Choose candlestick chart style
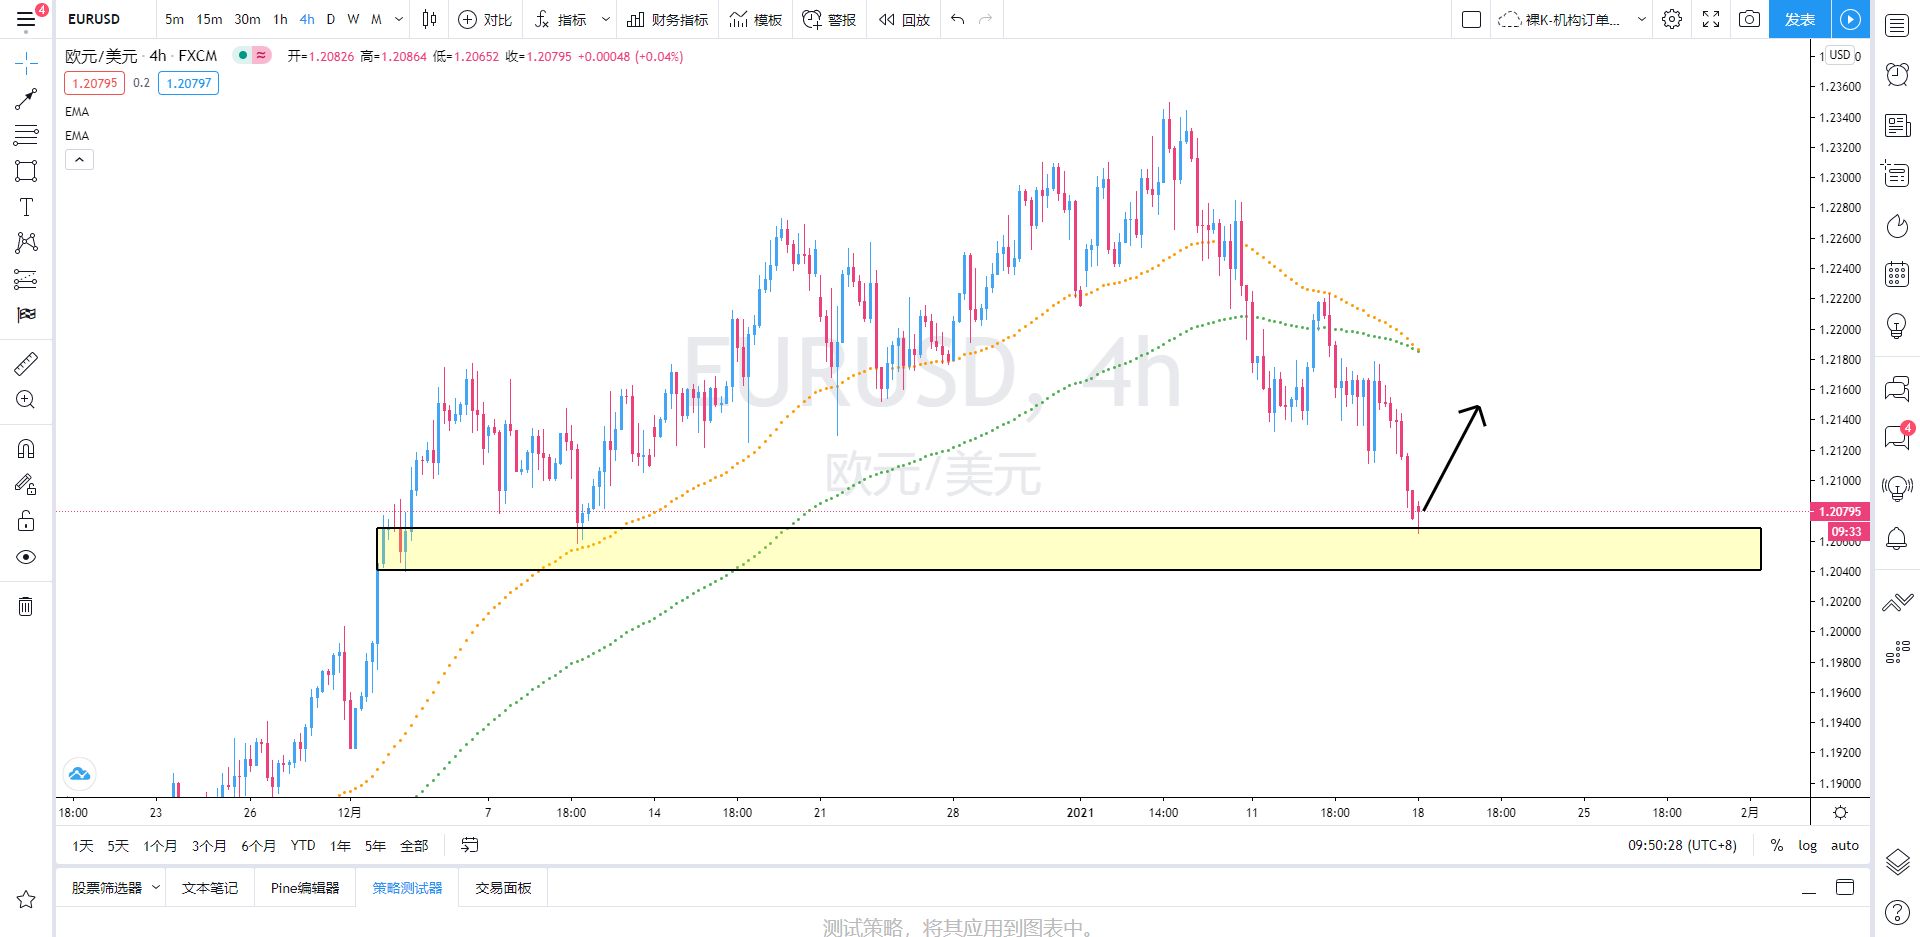The image size is (1920, 937). tap(429, 19)
